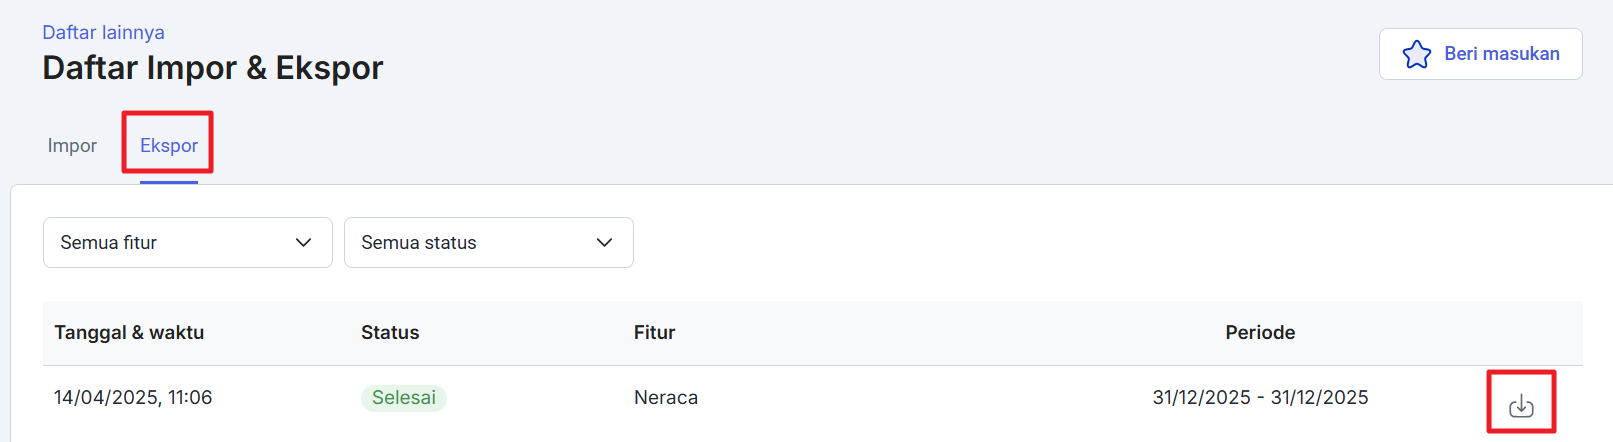This screenshot has height=442, width=1613.
Task: Click the Fitur column header
Action: pos(655,332)
